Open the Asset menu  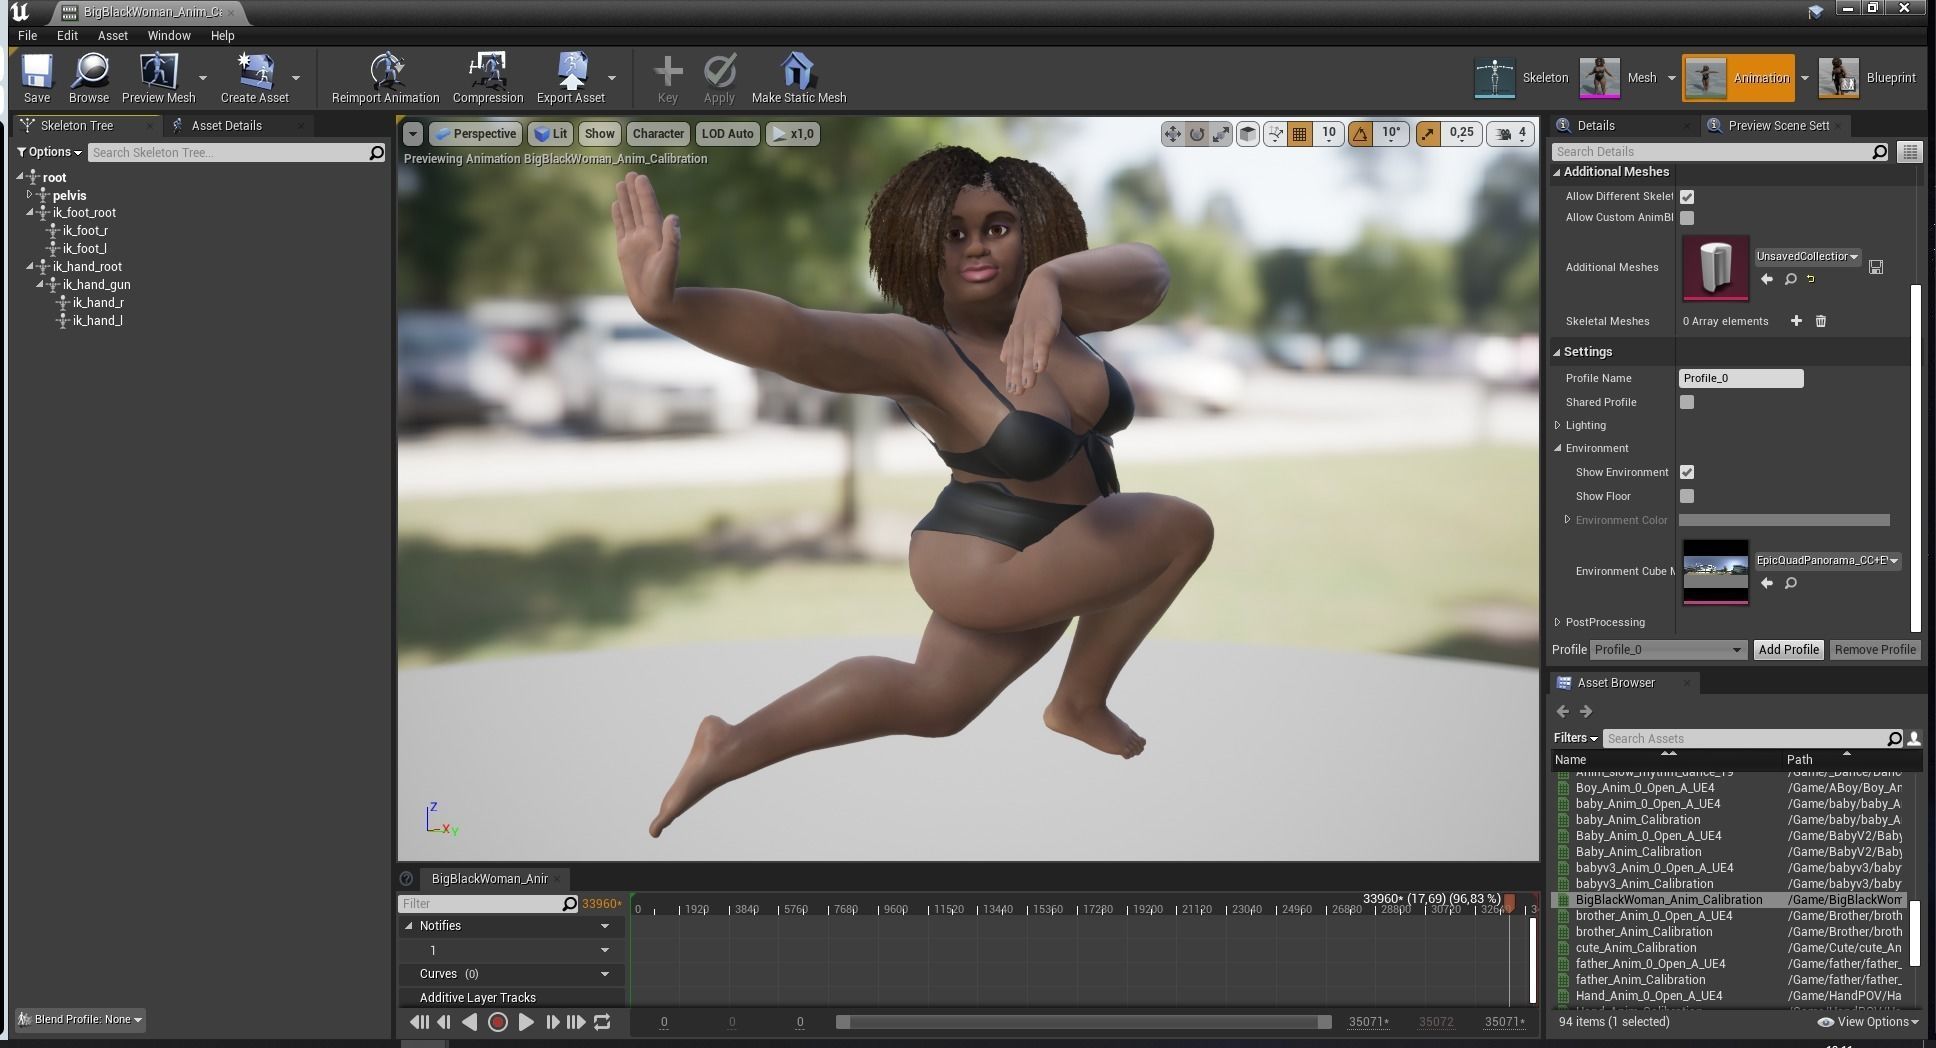112,35
